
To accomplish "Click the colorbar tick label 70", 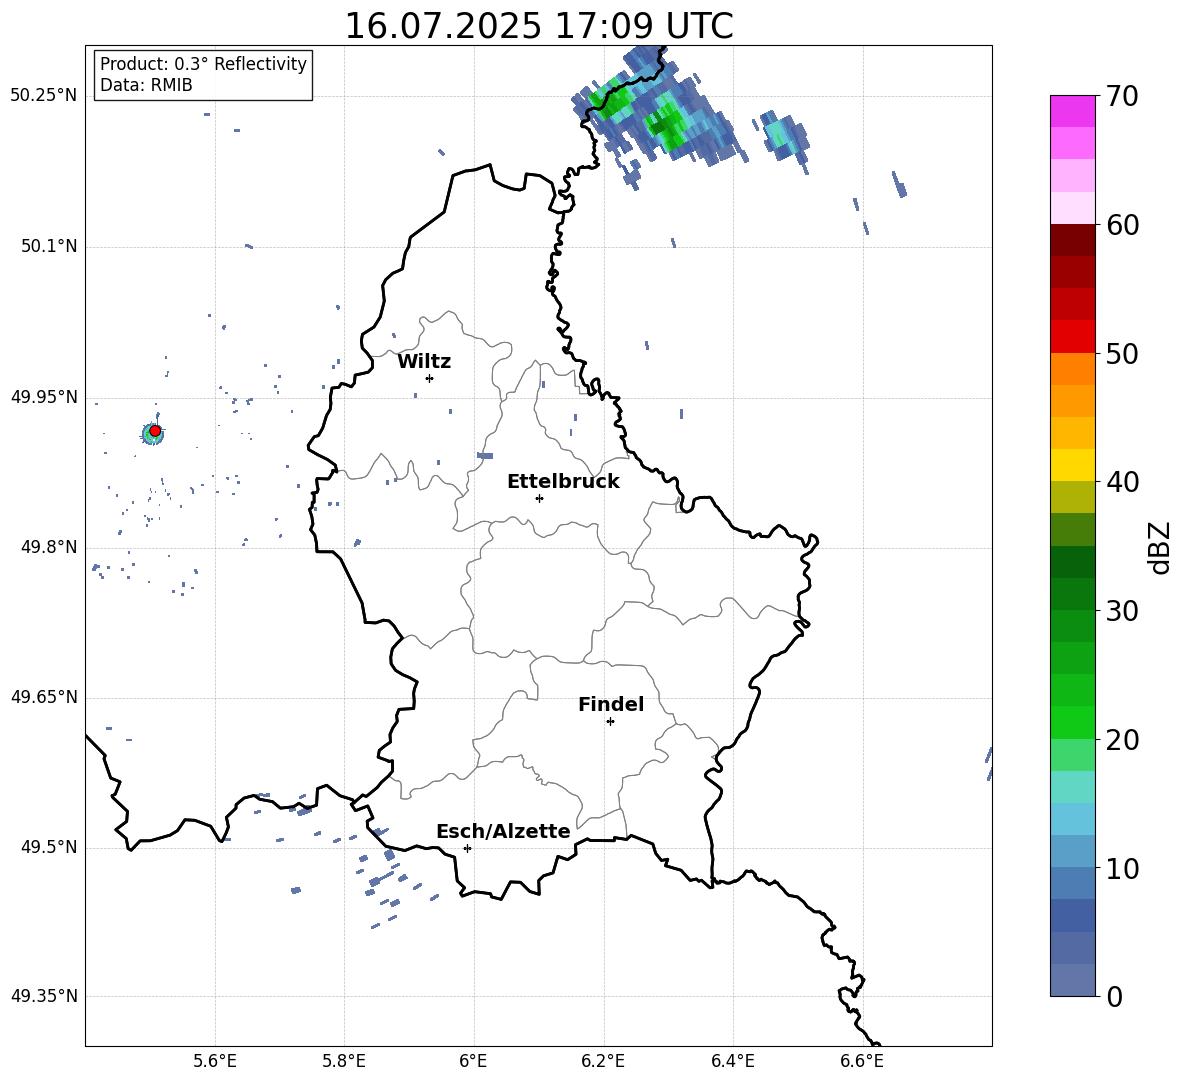I will [1122, 97].
